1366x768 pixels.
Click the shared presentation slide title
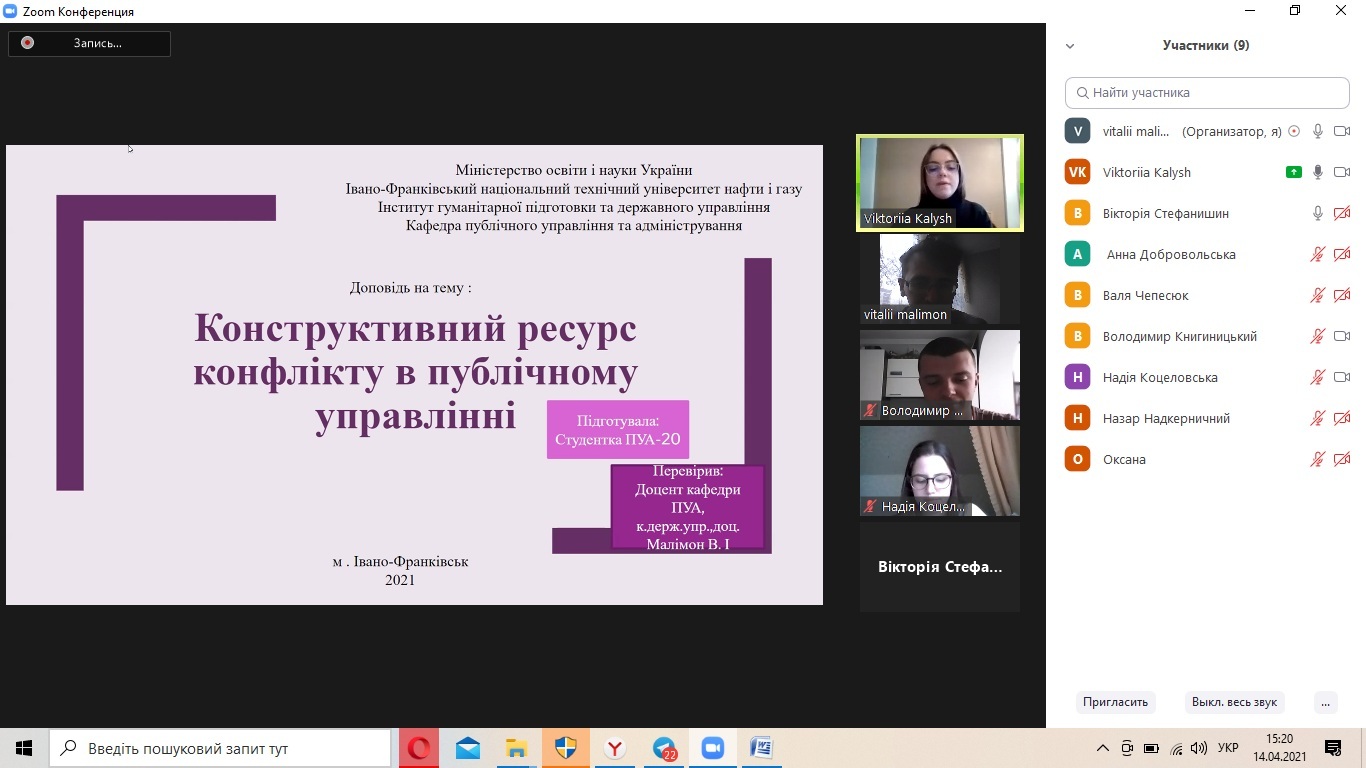[x=415, y=371]
